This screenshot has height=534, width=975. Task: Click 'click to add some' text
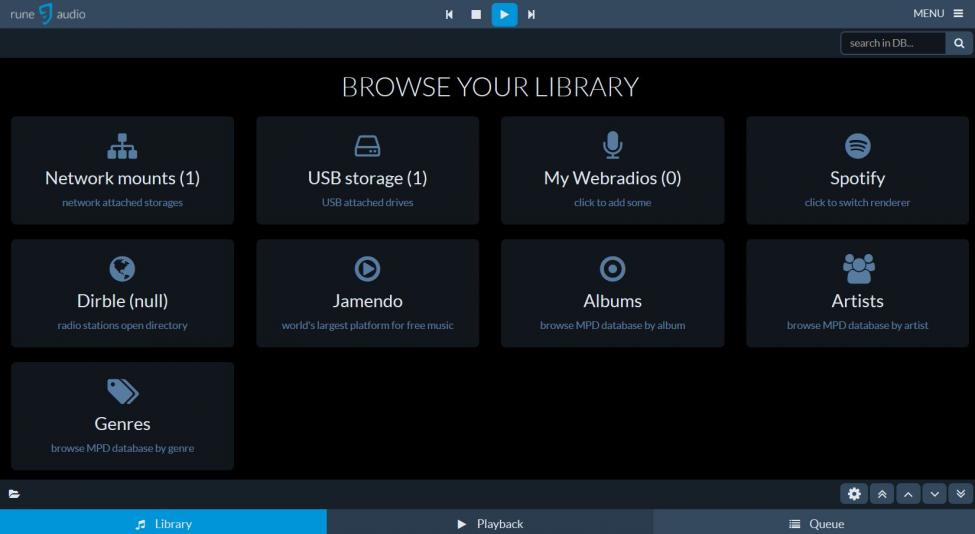tap(612, 203)
